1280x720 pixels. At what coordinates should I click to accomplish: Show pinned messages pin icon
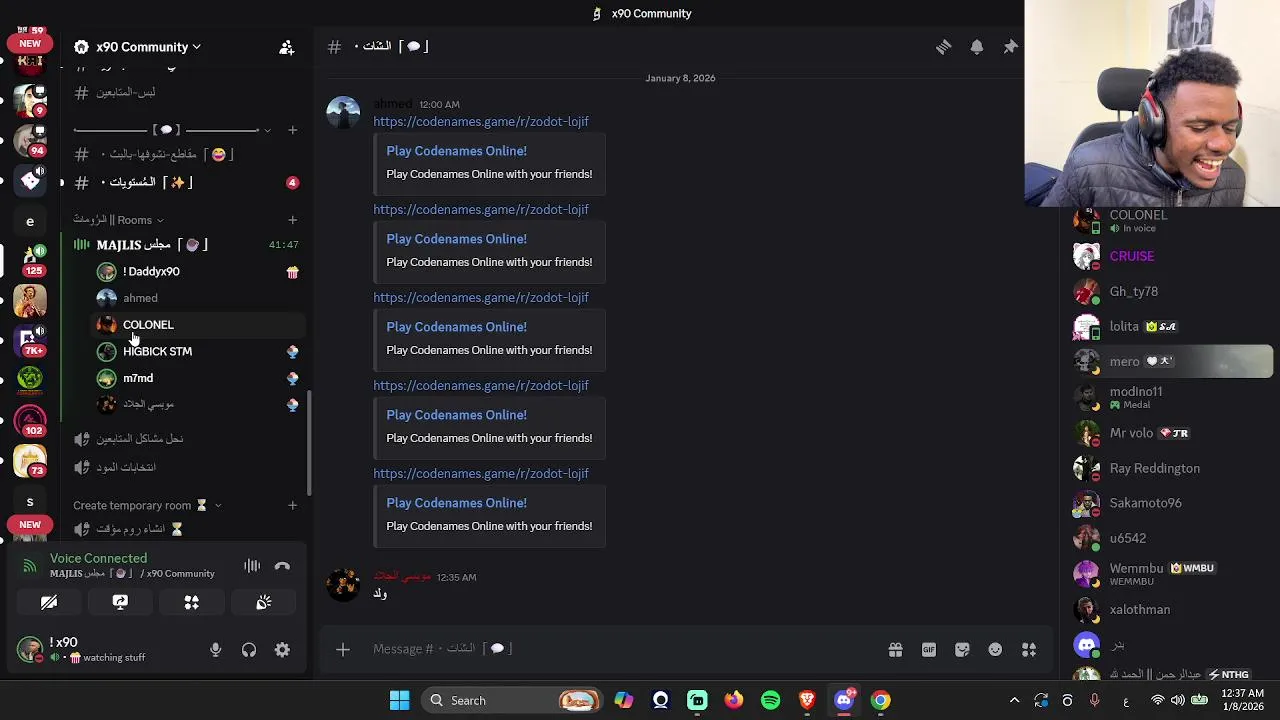click(1010, 47)
